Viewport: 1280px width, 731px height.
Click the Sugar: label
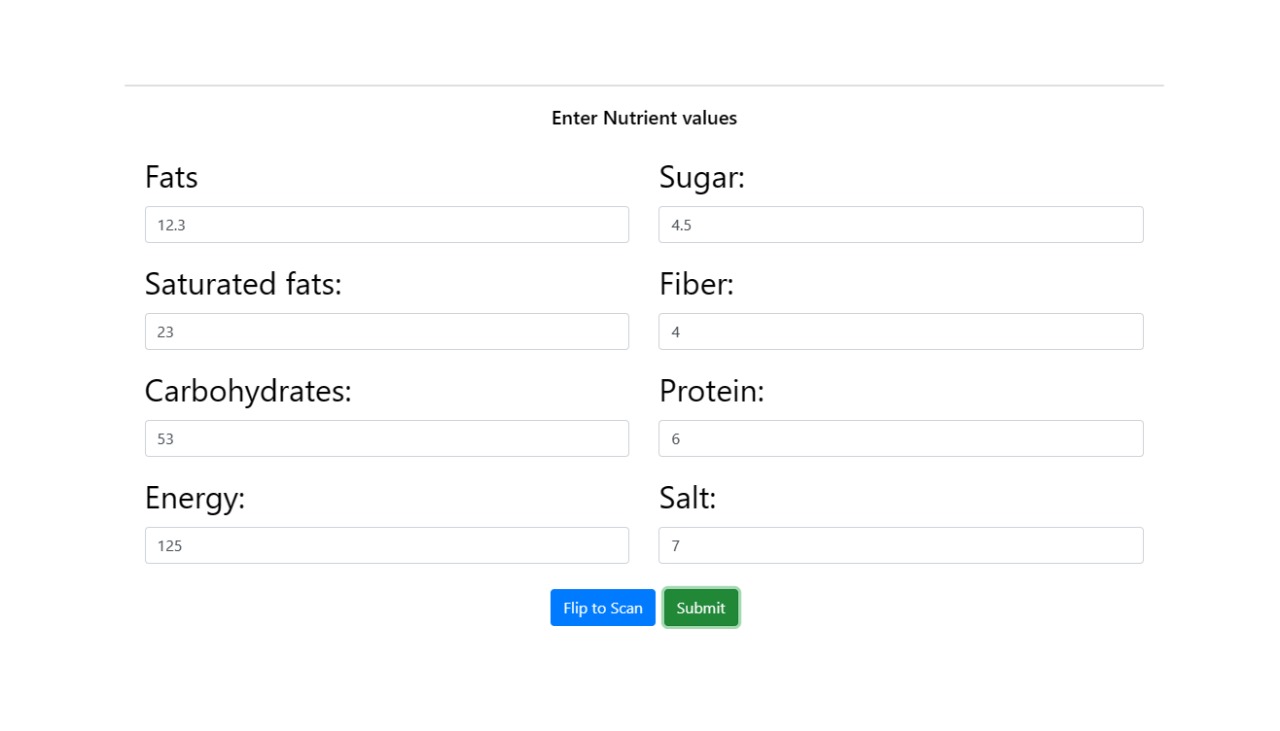[x=702, y=178]
